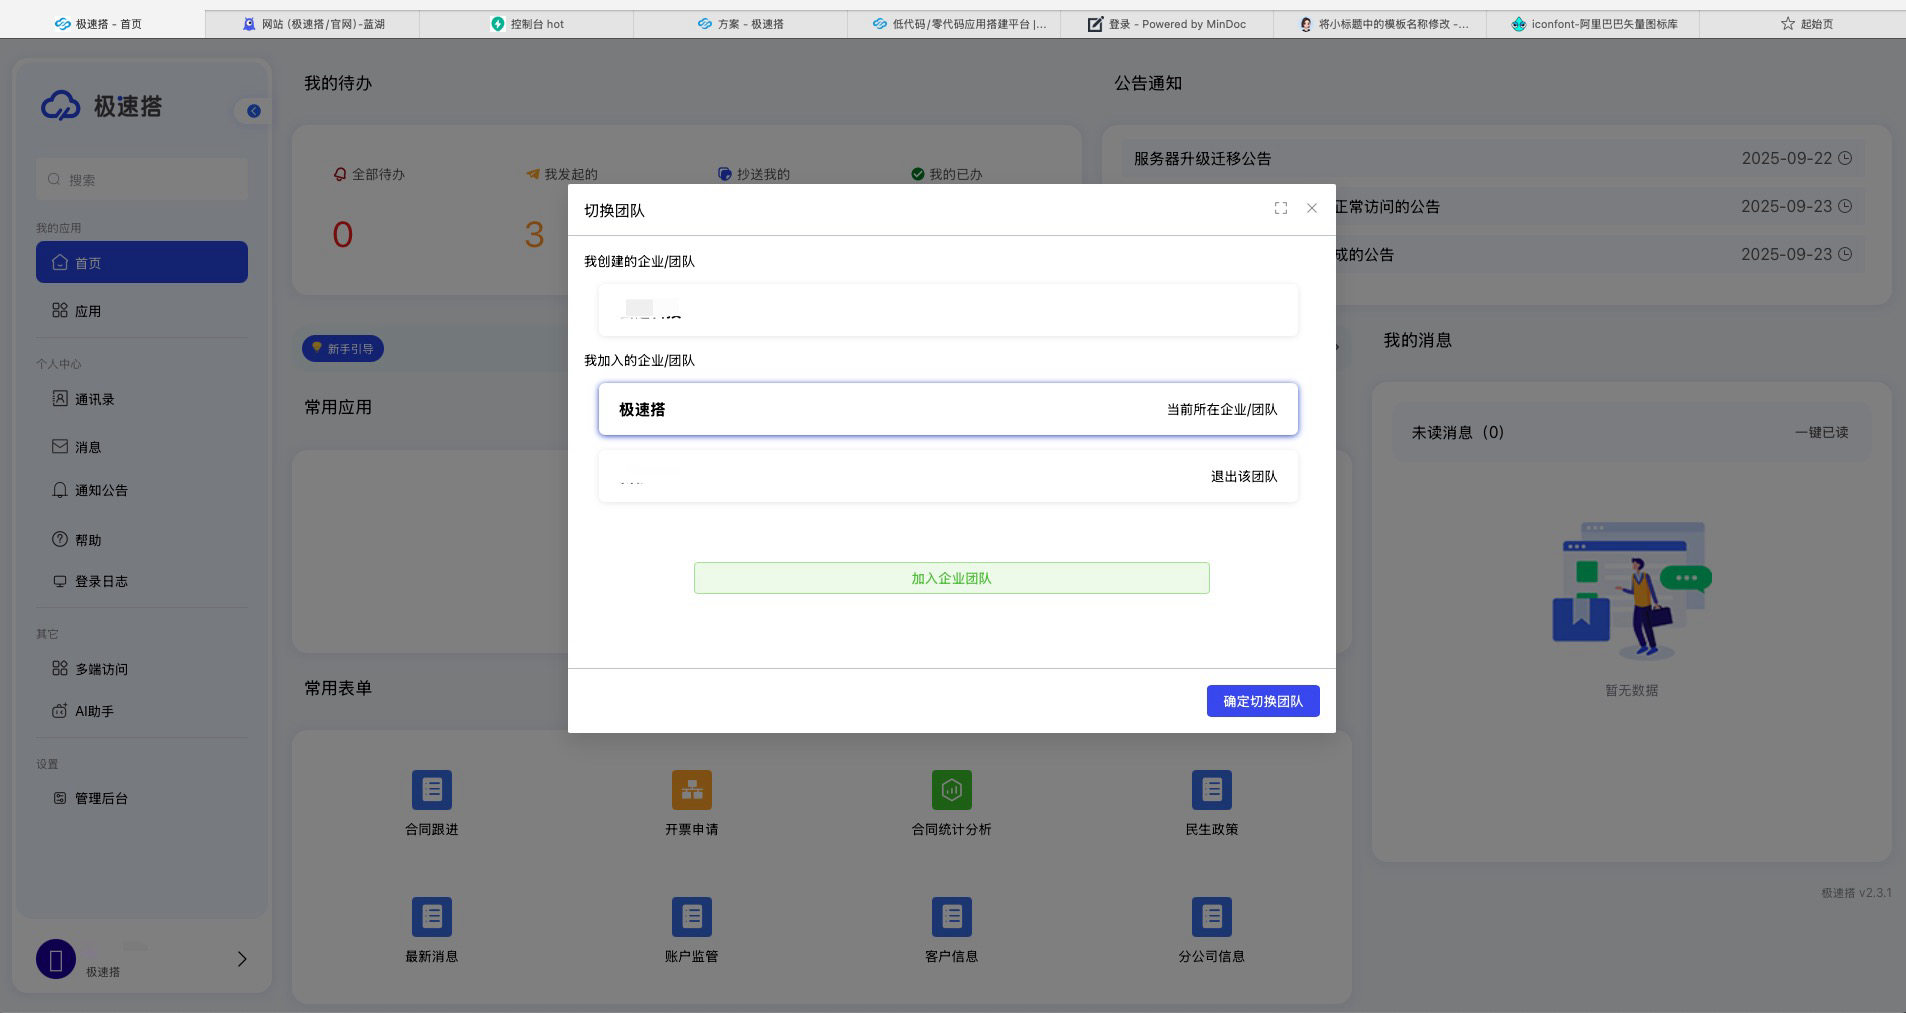1906x1013 pixels.
Task: Click the 加入企业团队 button
Action: pos(951,578)
